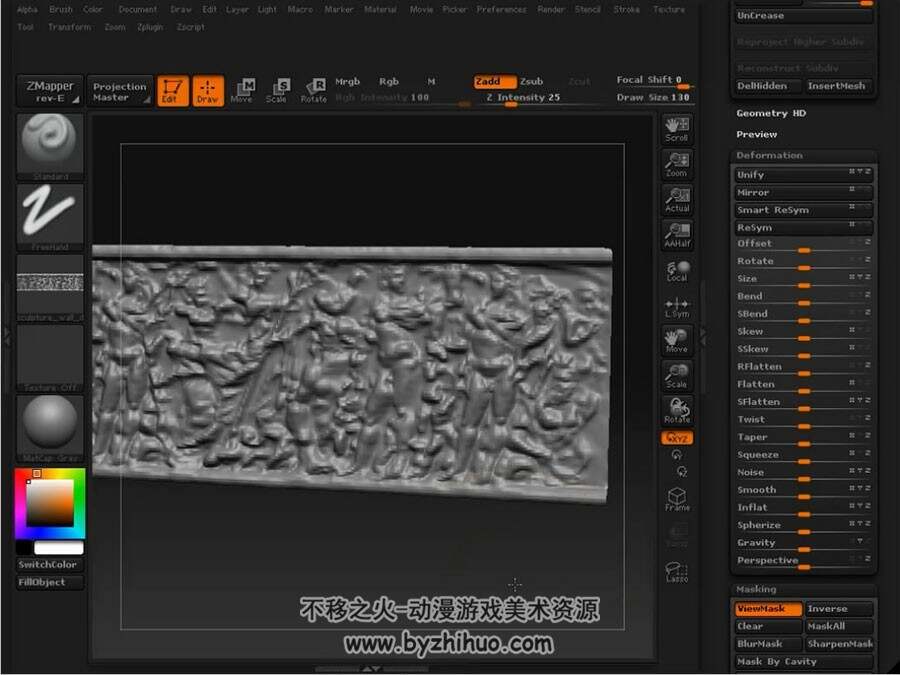Click the UnCrease button
900x675 pixels.
[x=804, y=16]
